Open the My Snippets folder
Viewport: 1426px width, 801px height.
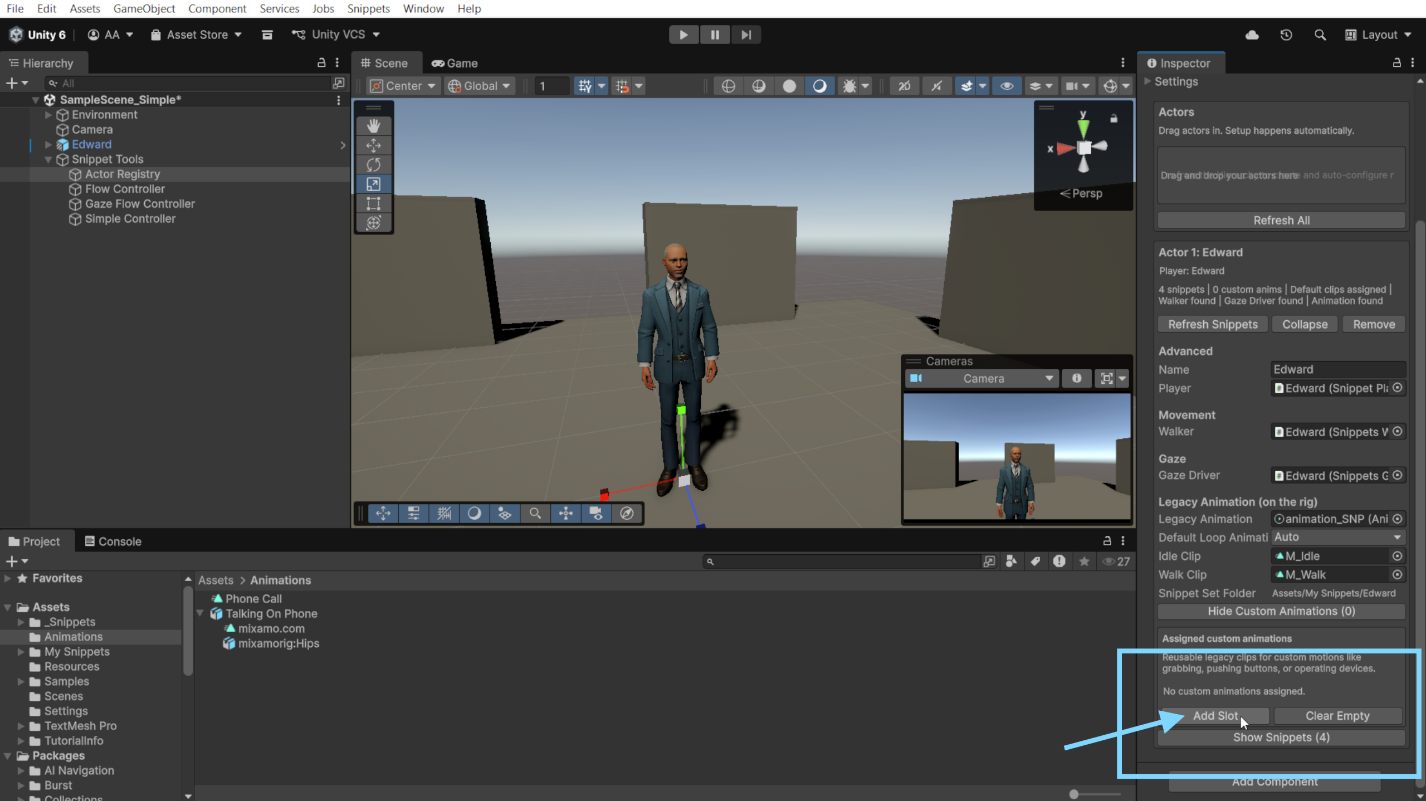click(x=77, y=652)
